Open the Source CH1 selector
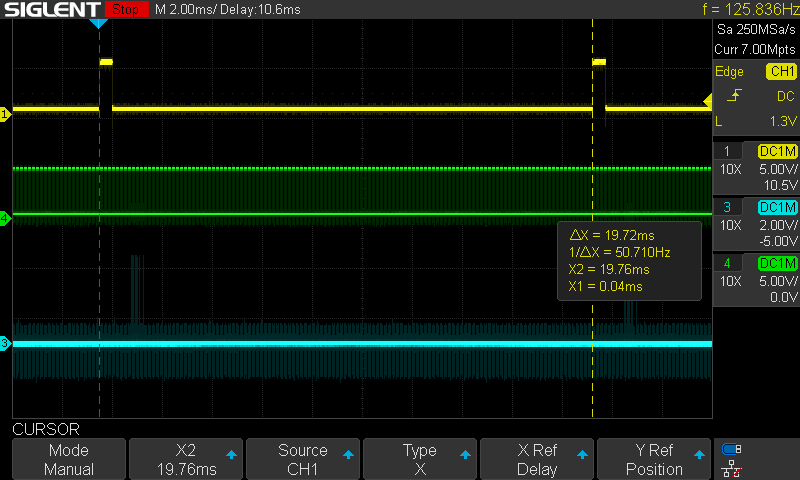The width and height of the screenshot is (800, 480). (x=303, y=460)
